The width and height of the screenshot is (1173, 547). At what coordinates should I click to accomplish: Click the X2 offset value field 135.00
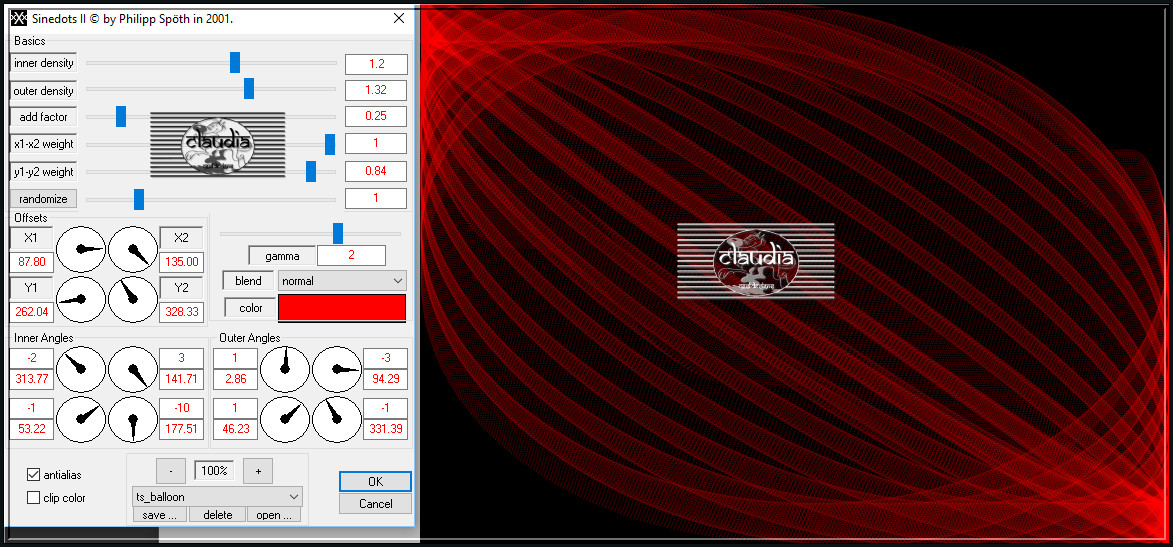[182, 262]
